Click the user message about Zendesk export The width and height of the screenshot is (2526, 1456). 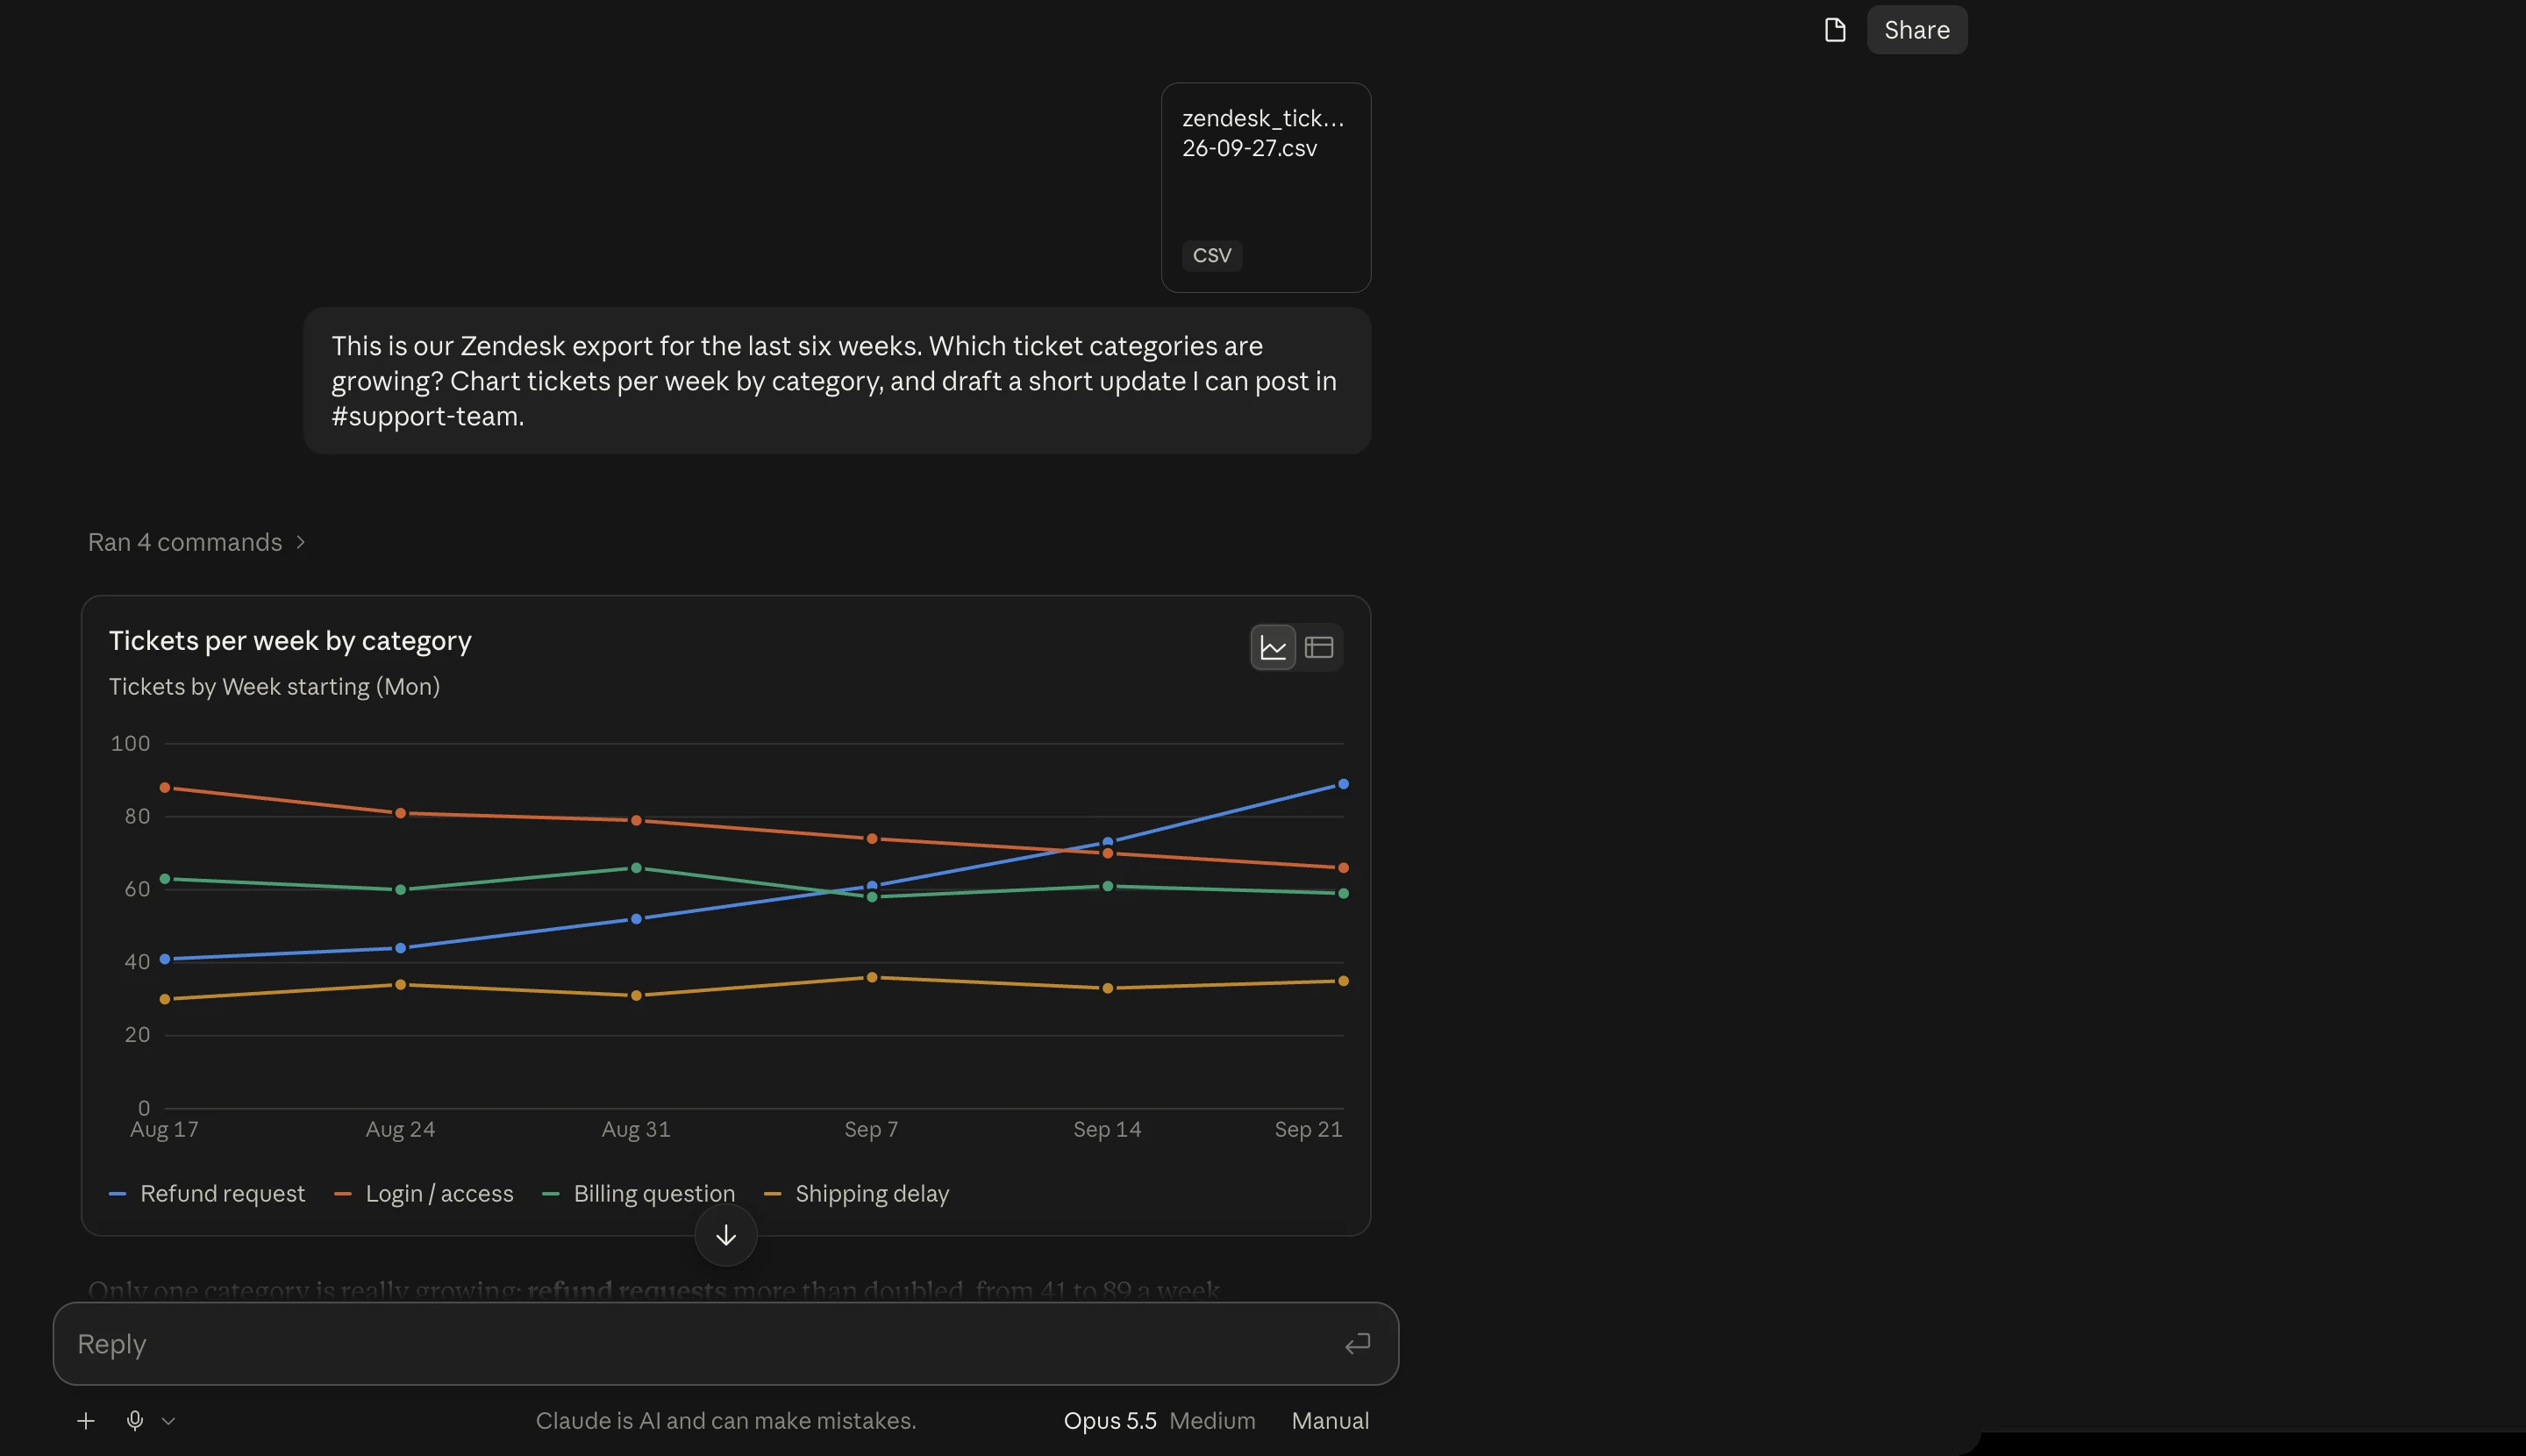[836, 381]
